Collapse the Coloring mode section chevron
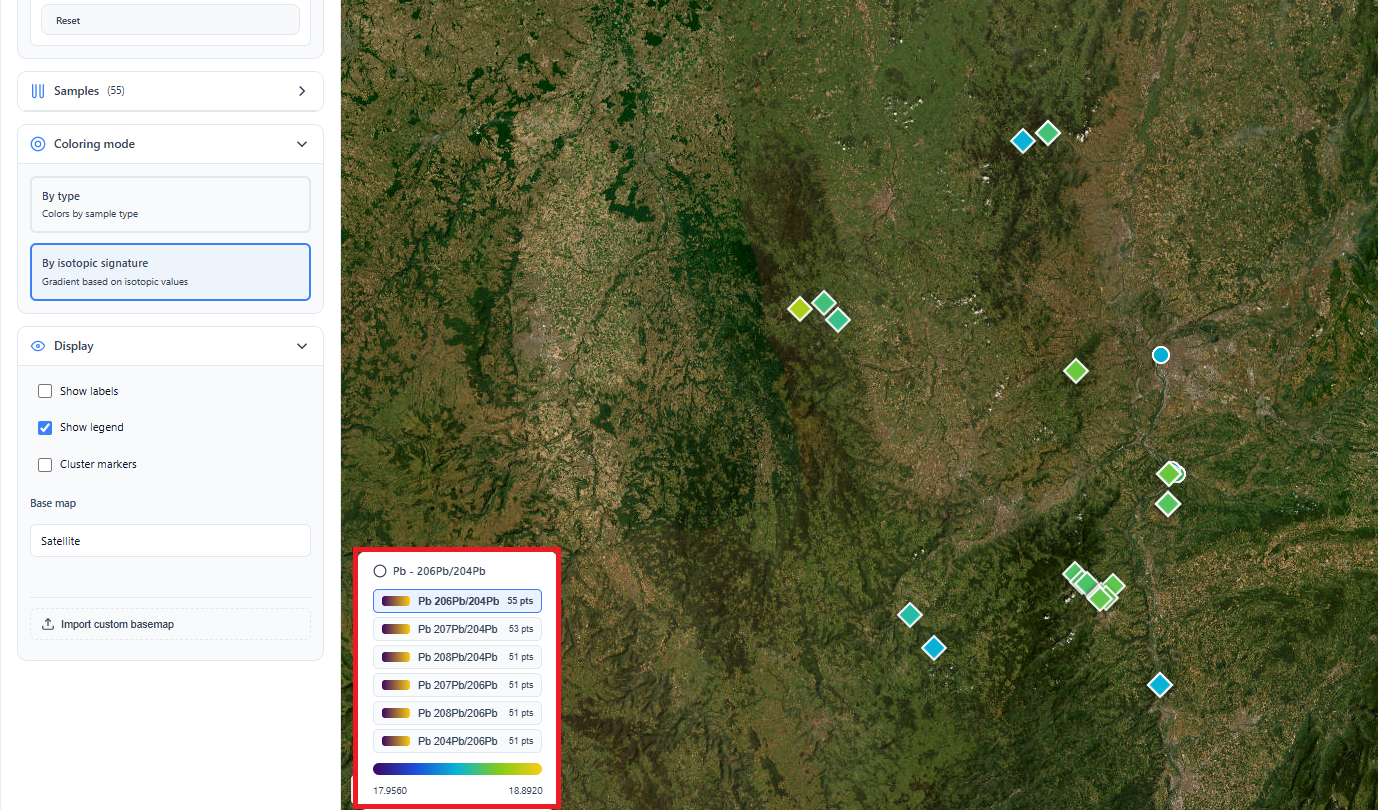The image size is (1378, 810). (x=302, y=144)
